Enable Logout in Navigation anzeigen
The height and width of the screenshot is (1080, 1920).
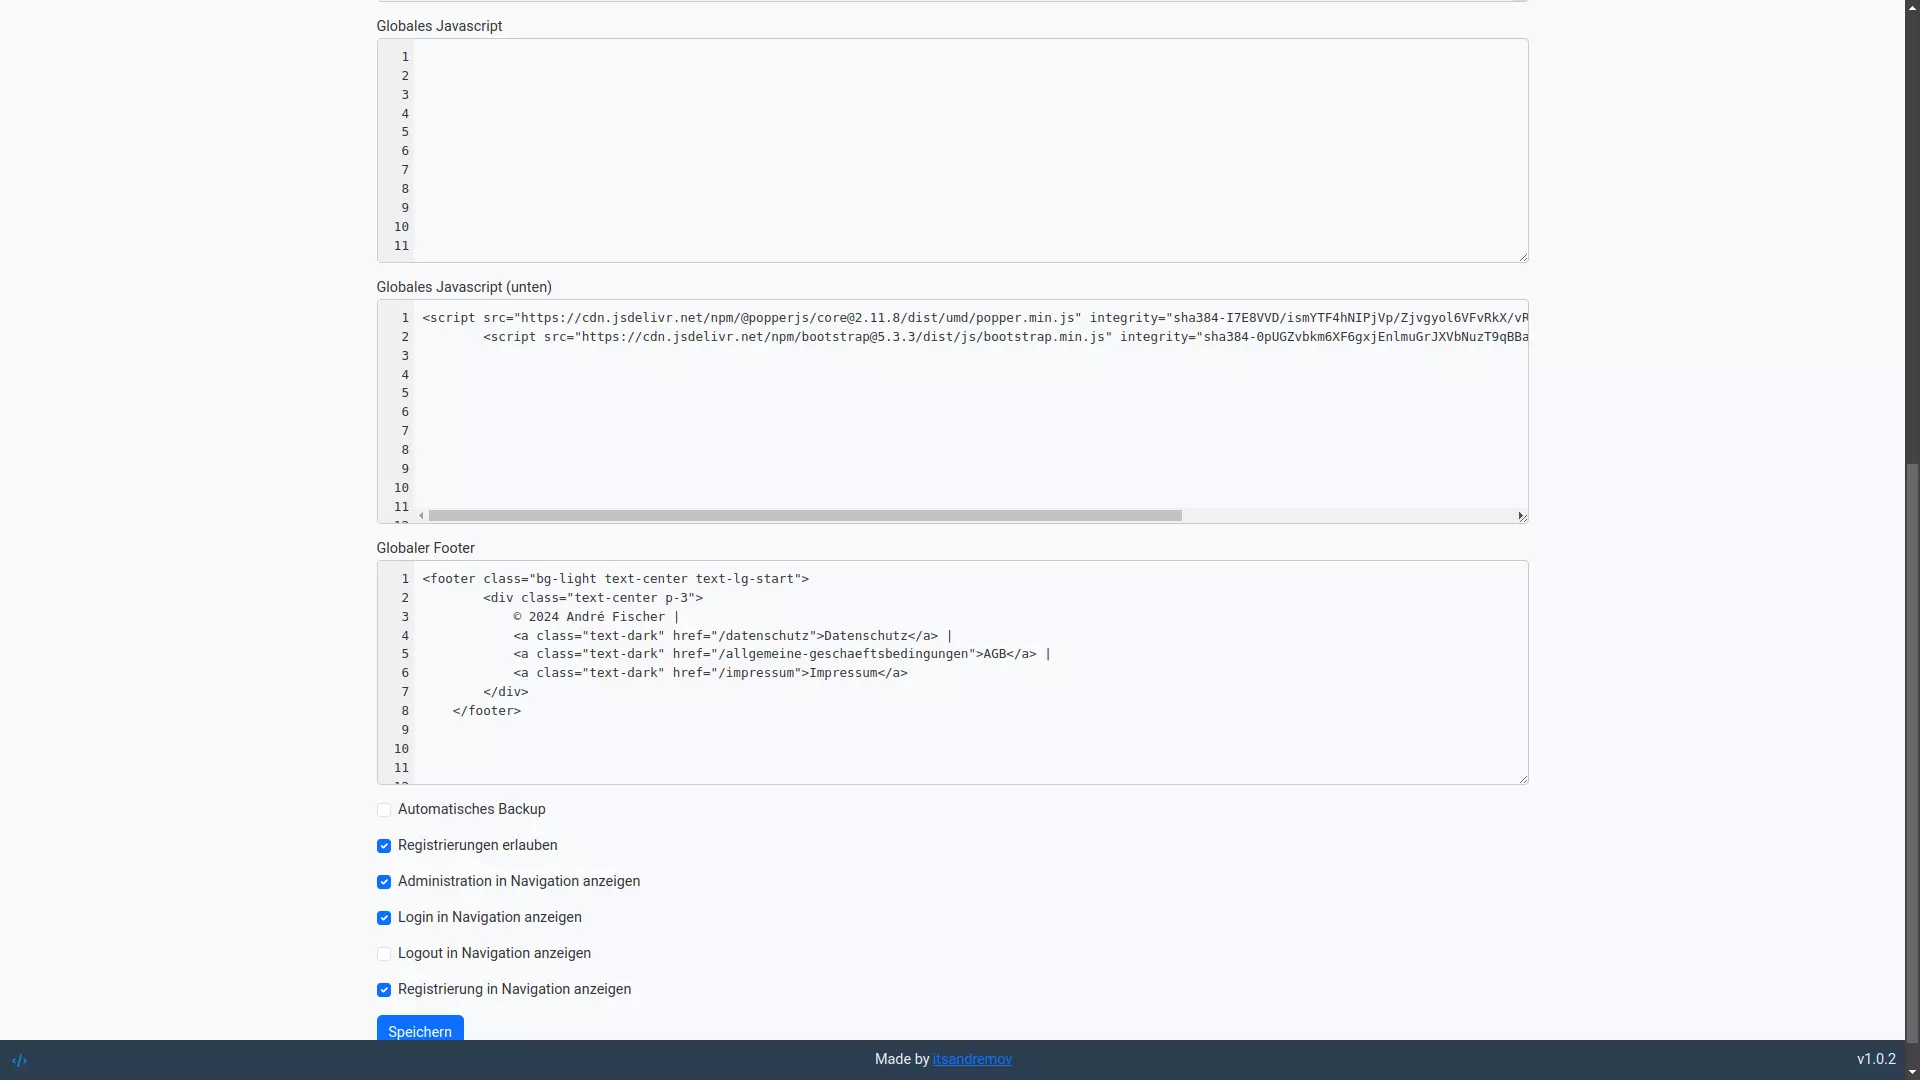pos(384,954)
